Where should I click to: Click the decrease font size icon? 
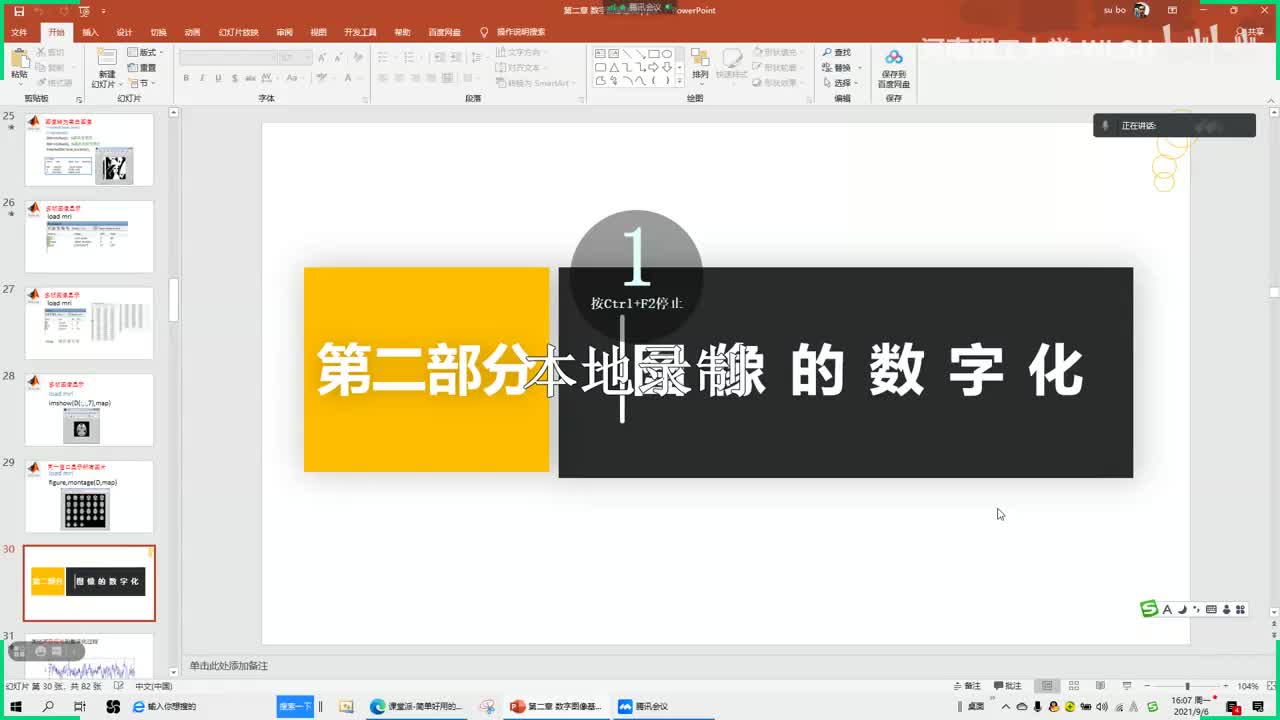click(x=337, y=58)
